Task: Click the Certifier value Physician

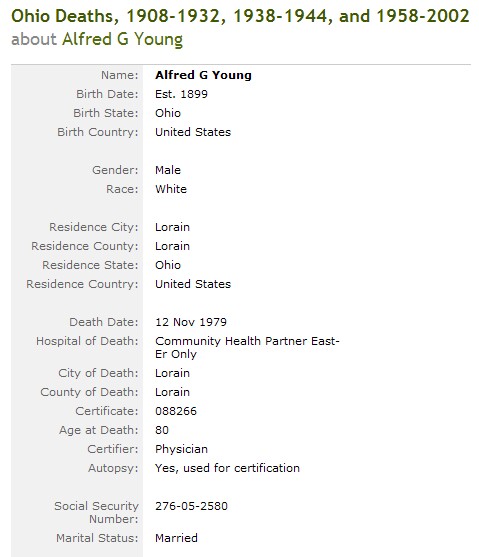Action: point(181,449)
